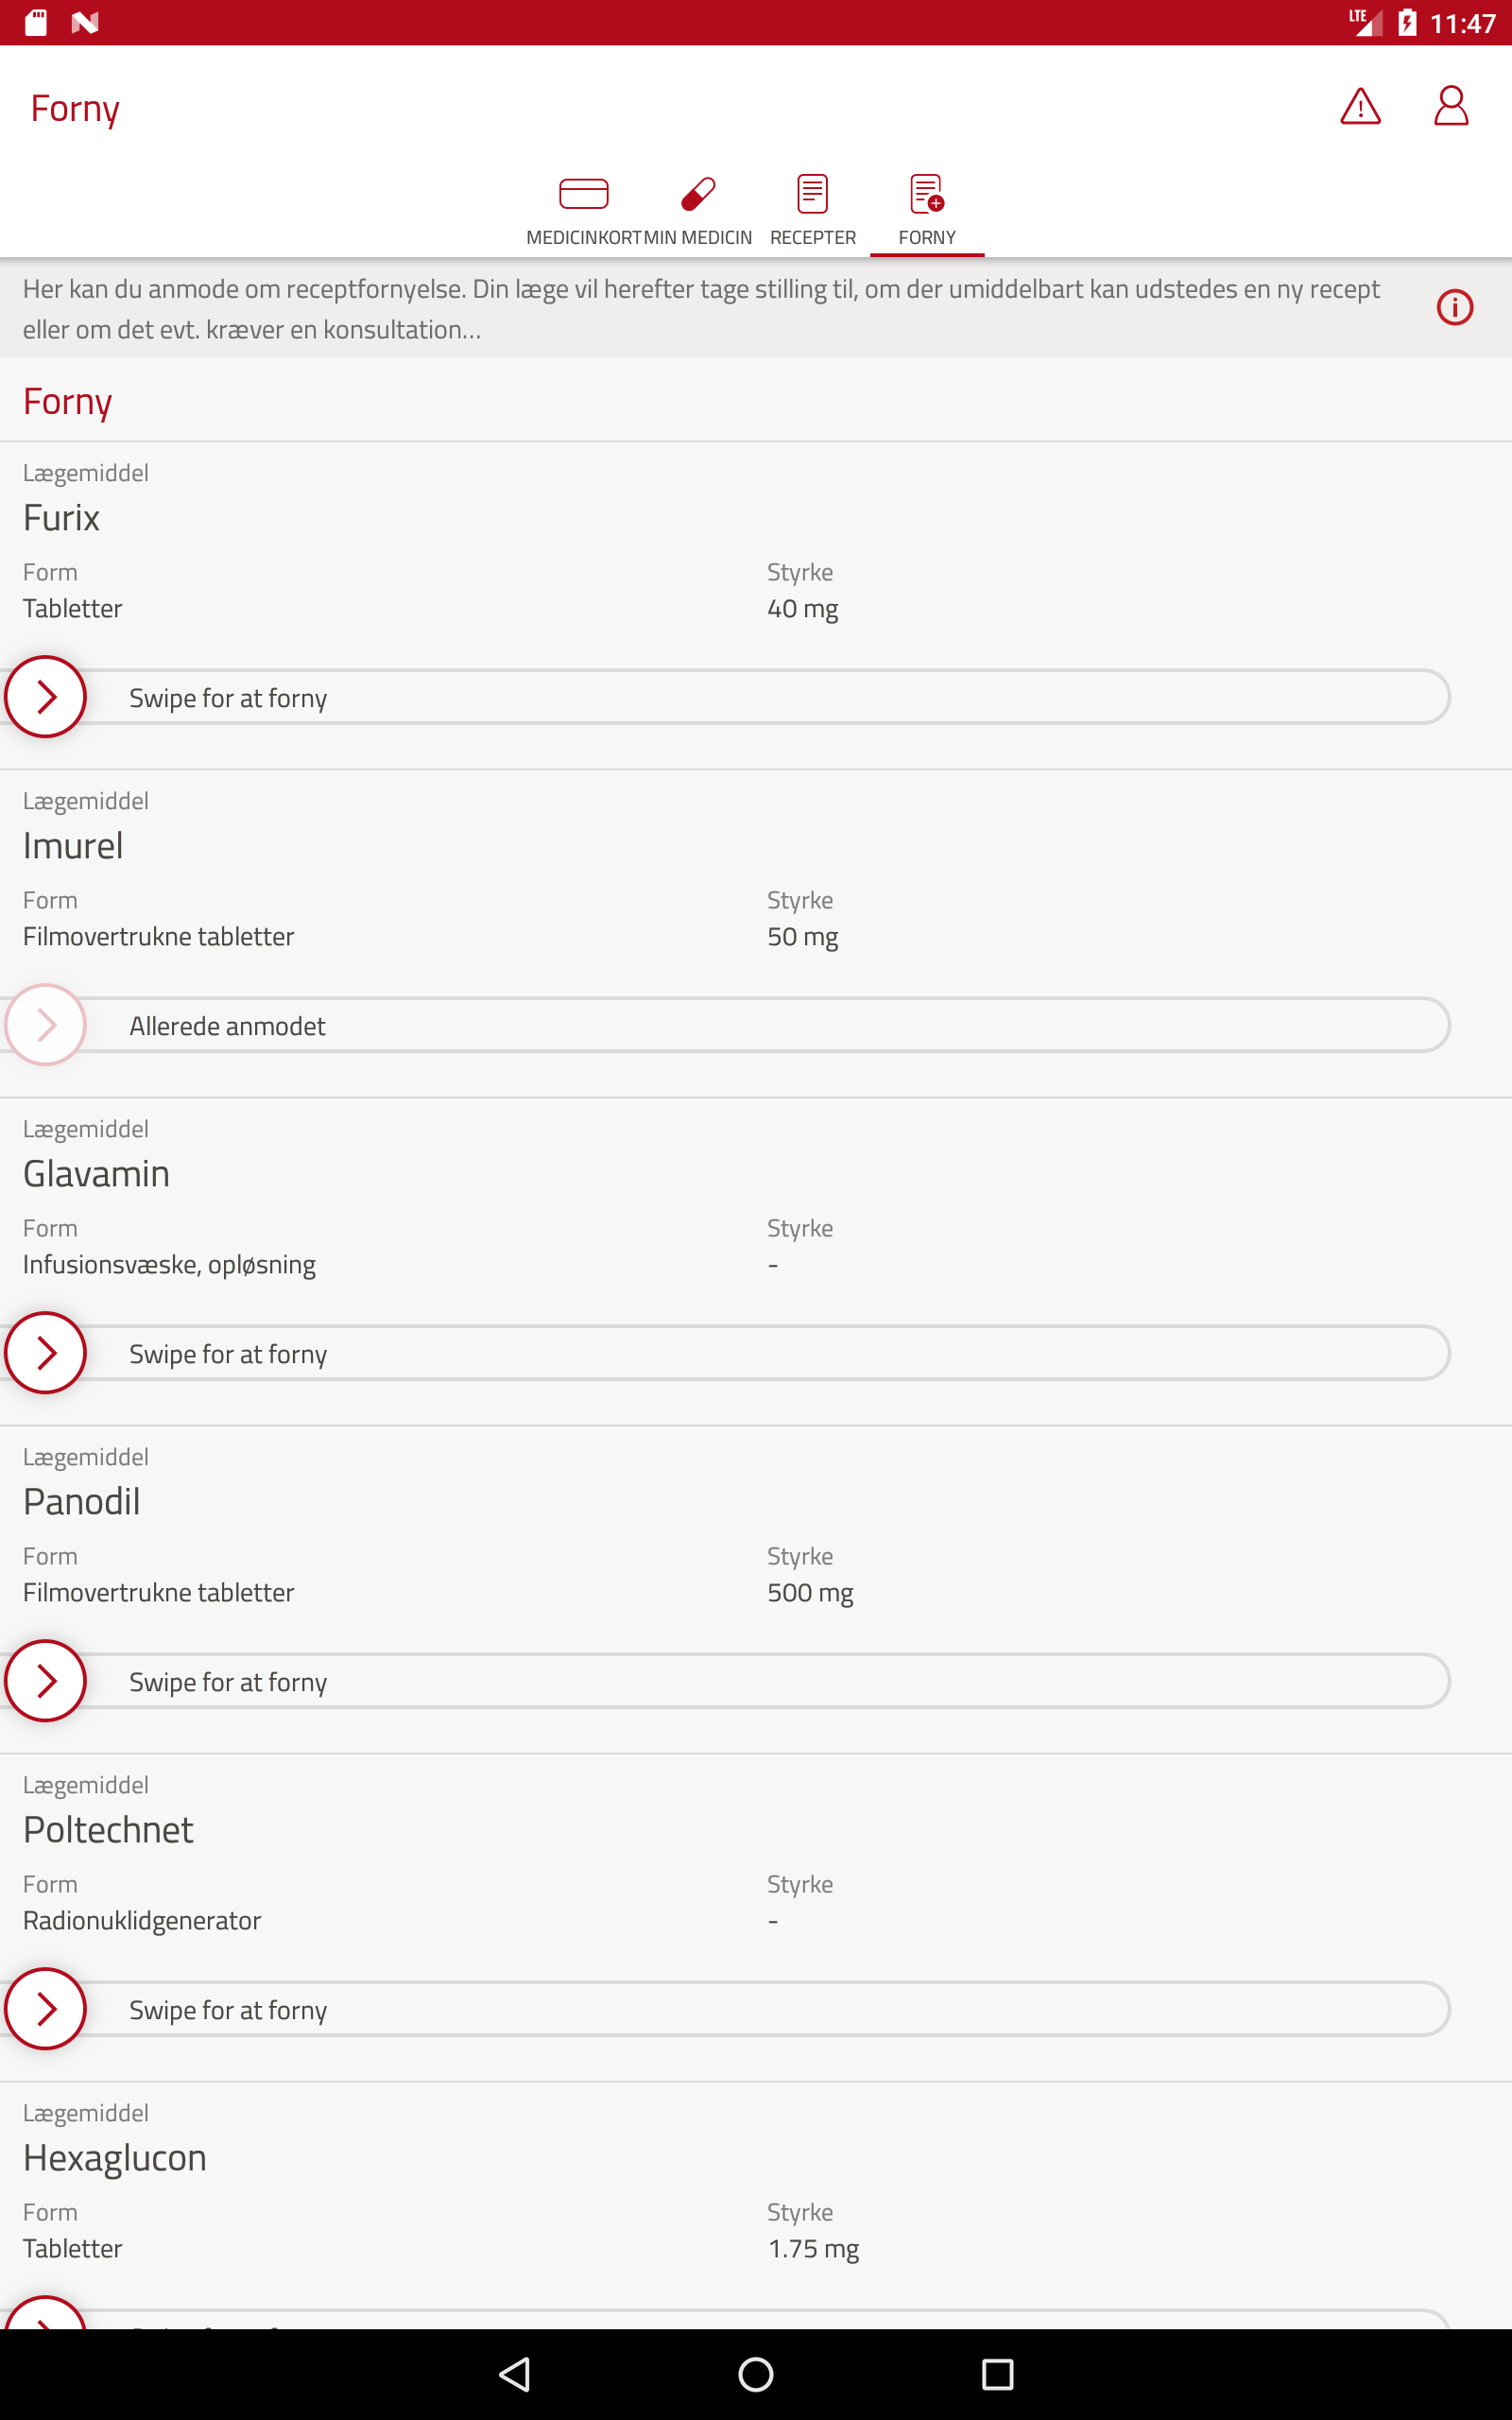This screenshot has height=2420, width=1512.
Task: Open the red info circle icon
Action: tap(1454, 307)
